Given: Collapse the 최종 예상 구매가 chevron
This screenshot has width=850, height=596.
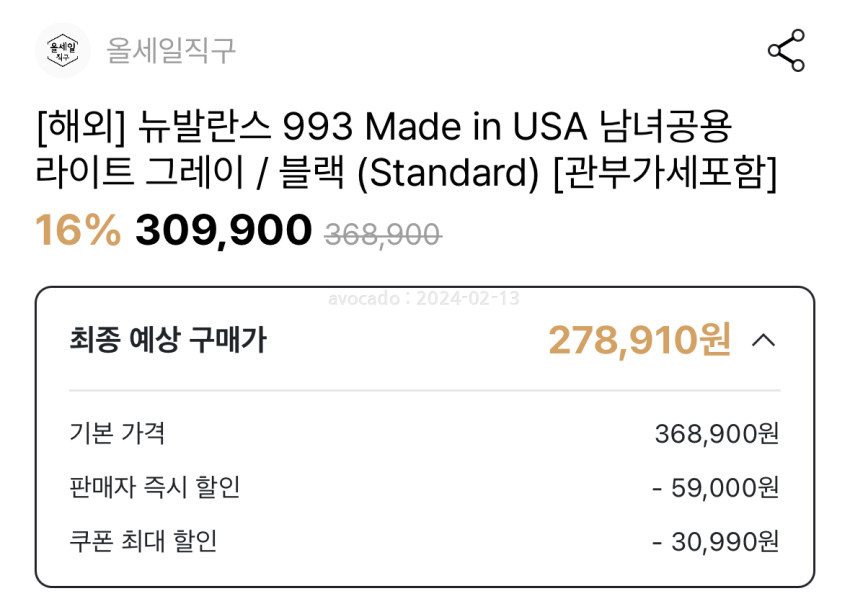Looking at the screenshot, I should (x=763, y=341).
